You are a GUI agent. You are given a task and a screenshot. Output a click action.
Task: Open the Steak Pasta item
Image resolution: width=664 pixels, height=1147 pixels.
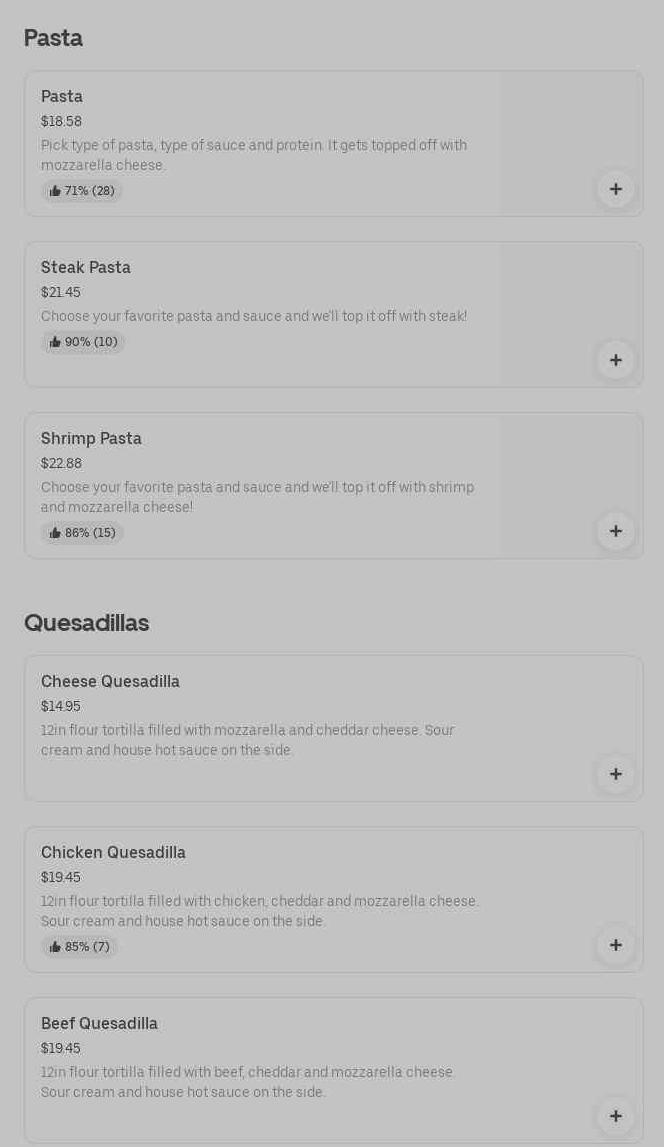pyautogui.click(x=86, y=268)
